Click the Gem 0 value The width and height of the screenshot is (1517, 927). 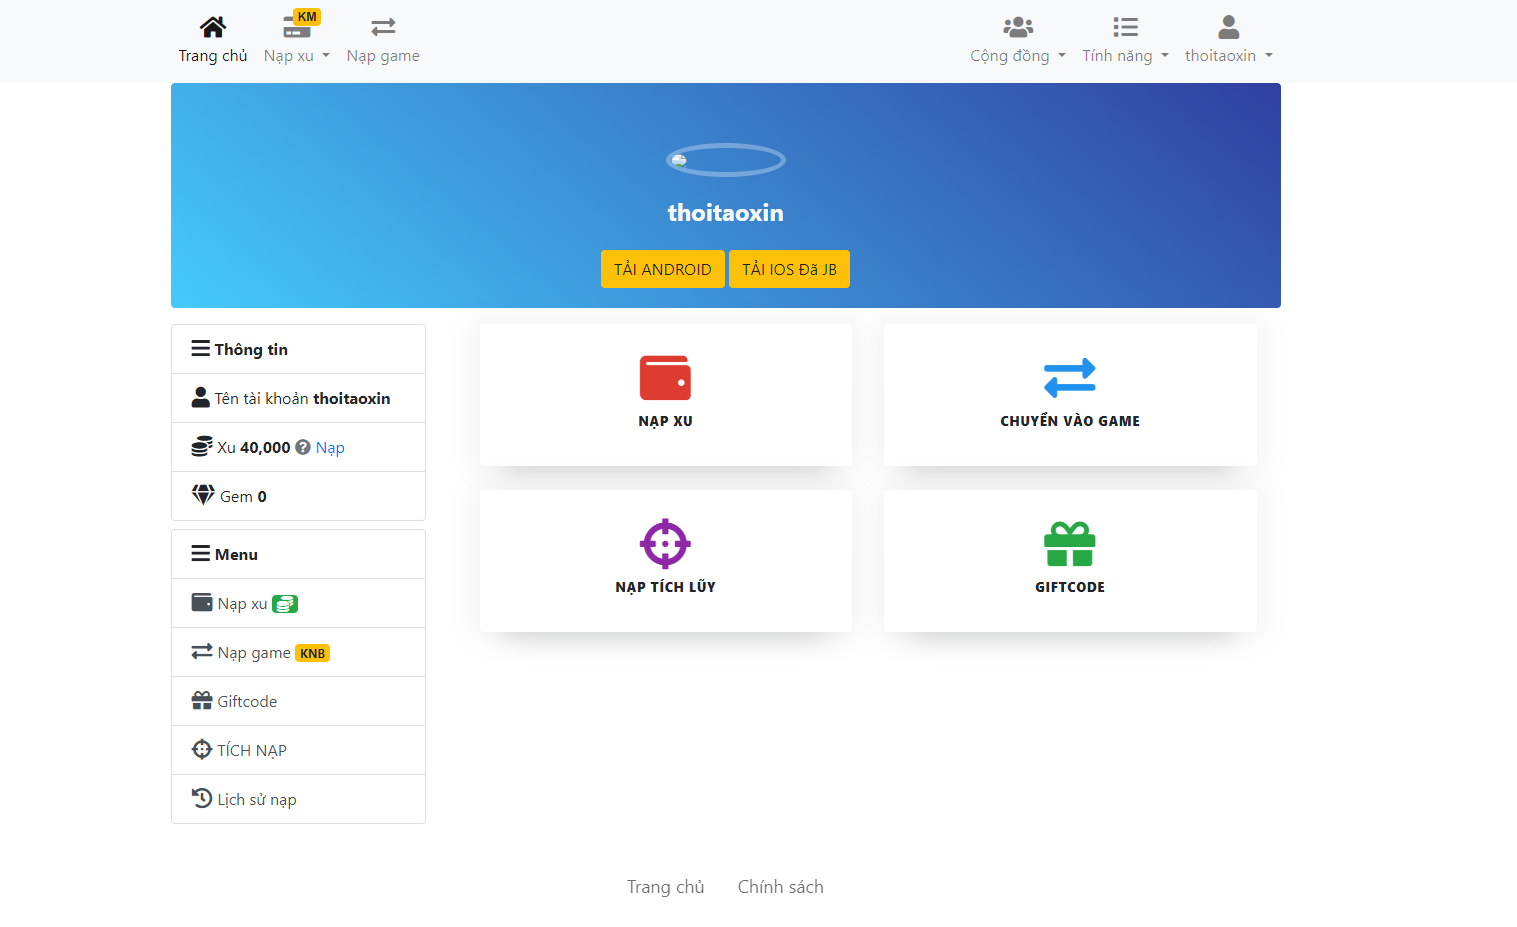262,497
